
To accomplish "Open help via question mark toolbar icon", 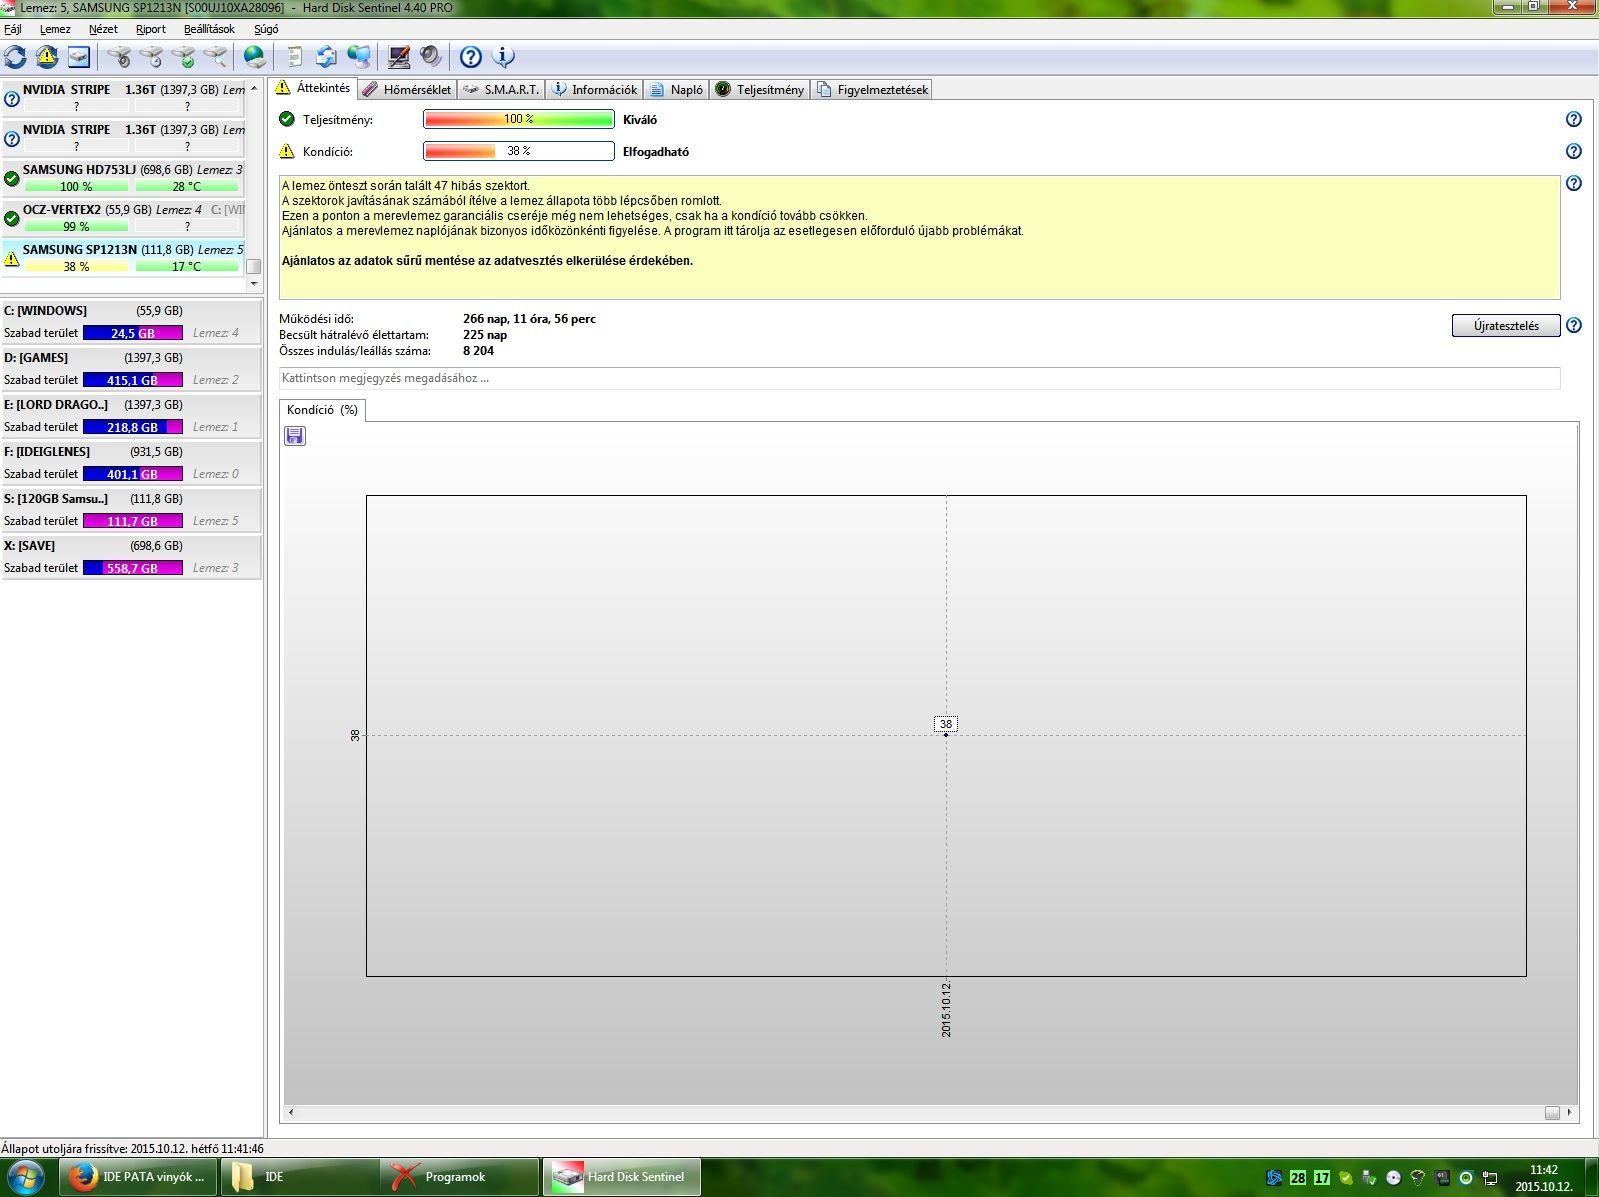I will [x=471, y=57].
